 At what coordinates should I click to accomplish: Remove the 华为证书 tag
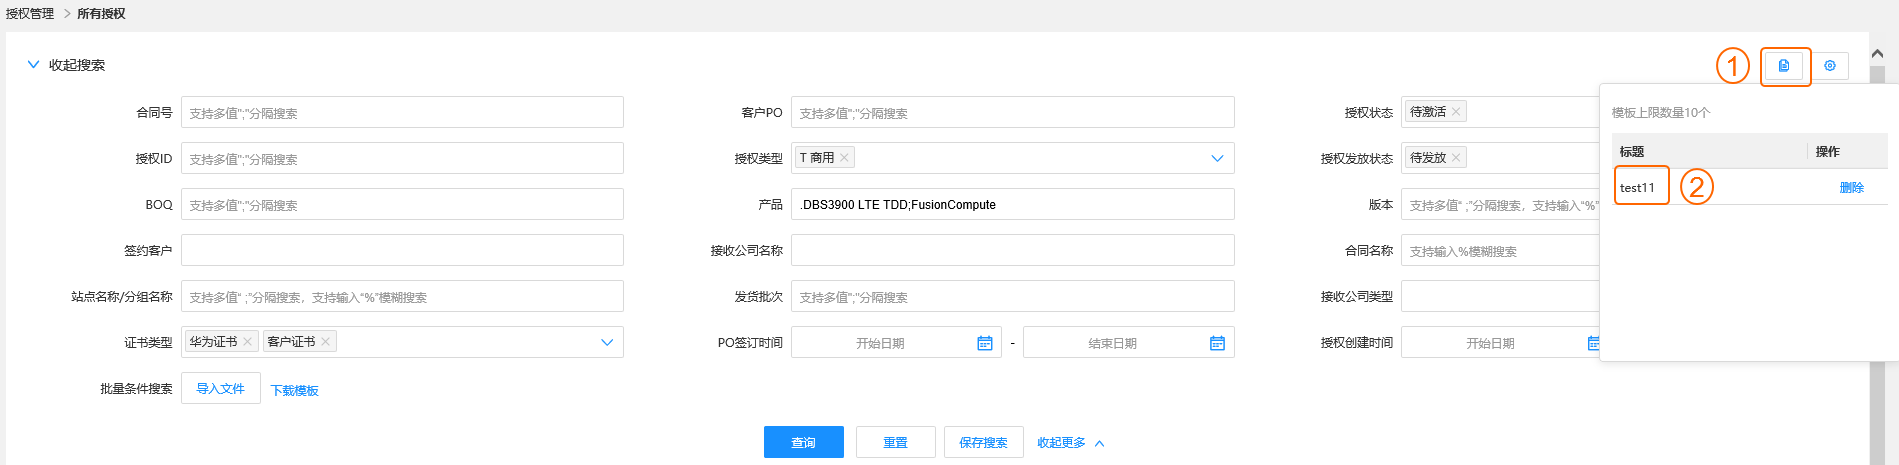coord(247,342)
